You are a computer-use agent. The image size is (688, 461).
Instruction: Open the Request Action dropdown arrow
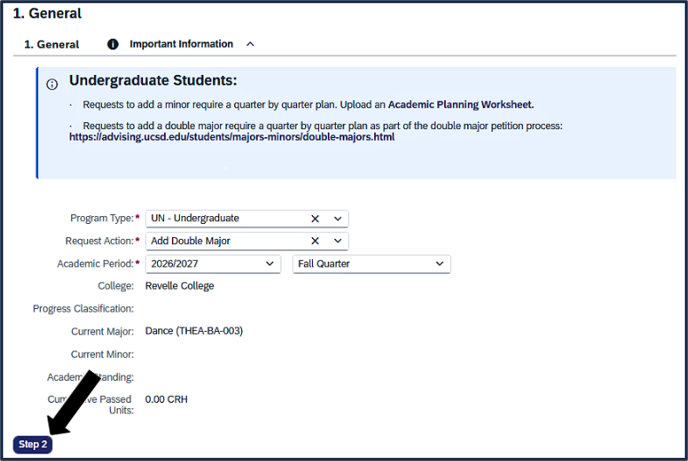[x=337, y=241]
